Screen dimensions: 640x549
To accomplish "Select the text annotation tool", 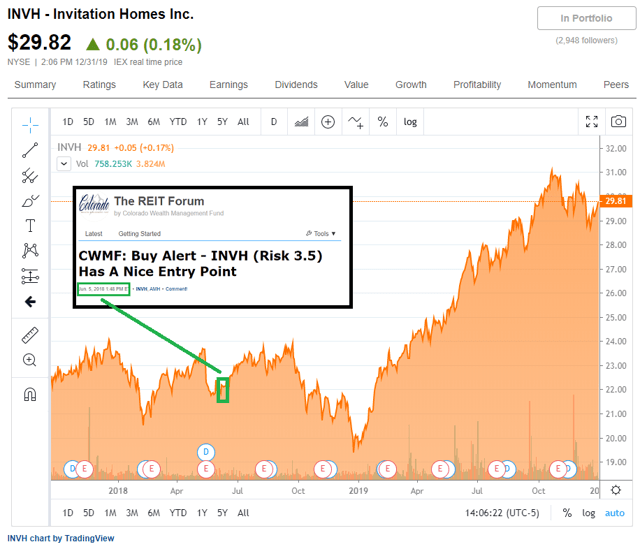I will coord(30,225).
